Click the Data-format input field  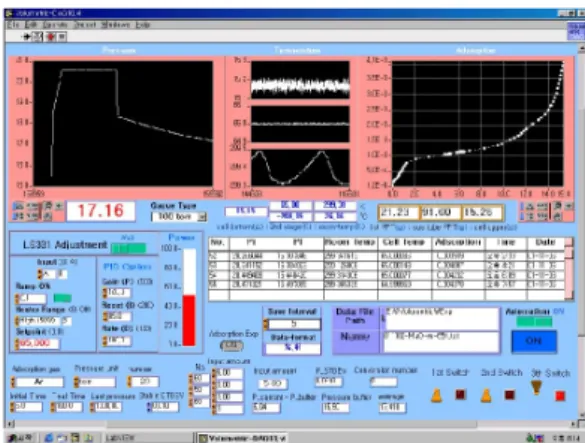click(x=293, y=348)
